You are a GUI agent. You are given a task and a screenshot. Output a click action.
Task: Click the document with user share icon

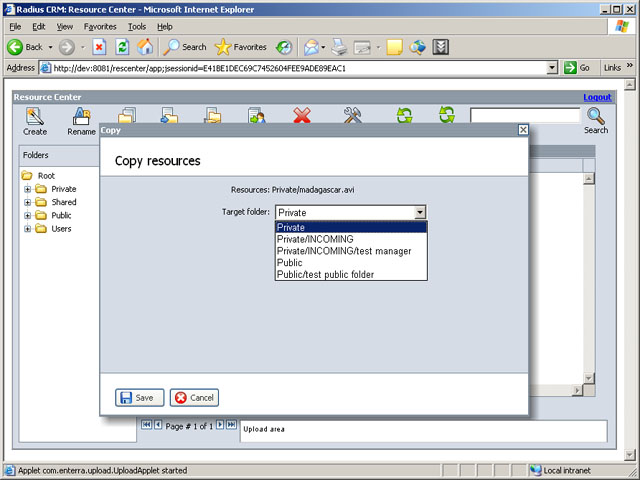point(257,115)
